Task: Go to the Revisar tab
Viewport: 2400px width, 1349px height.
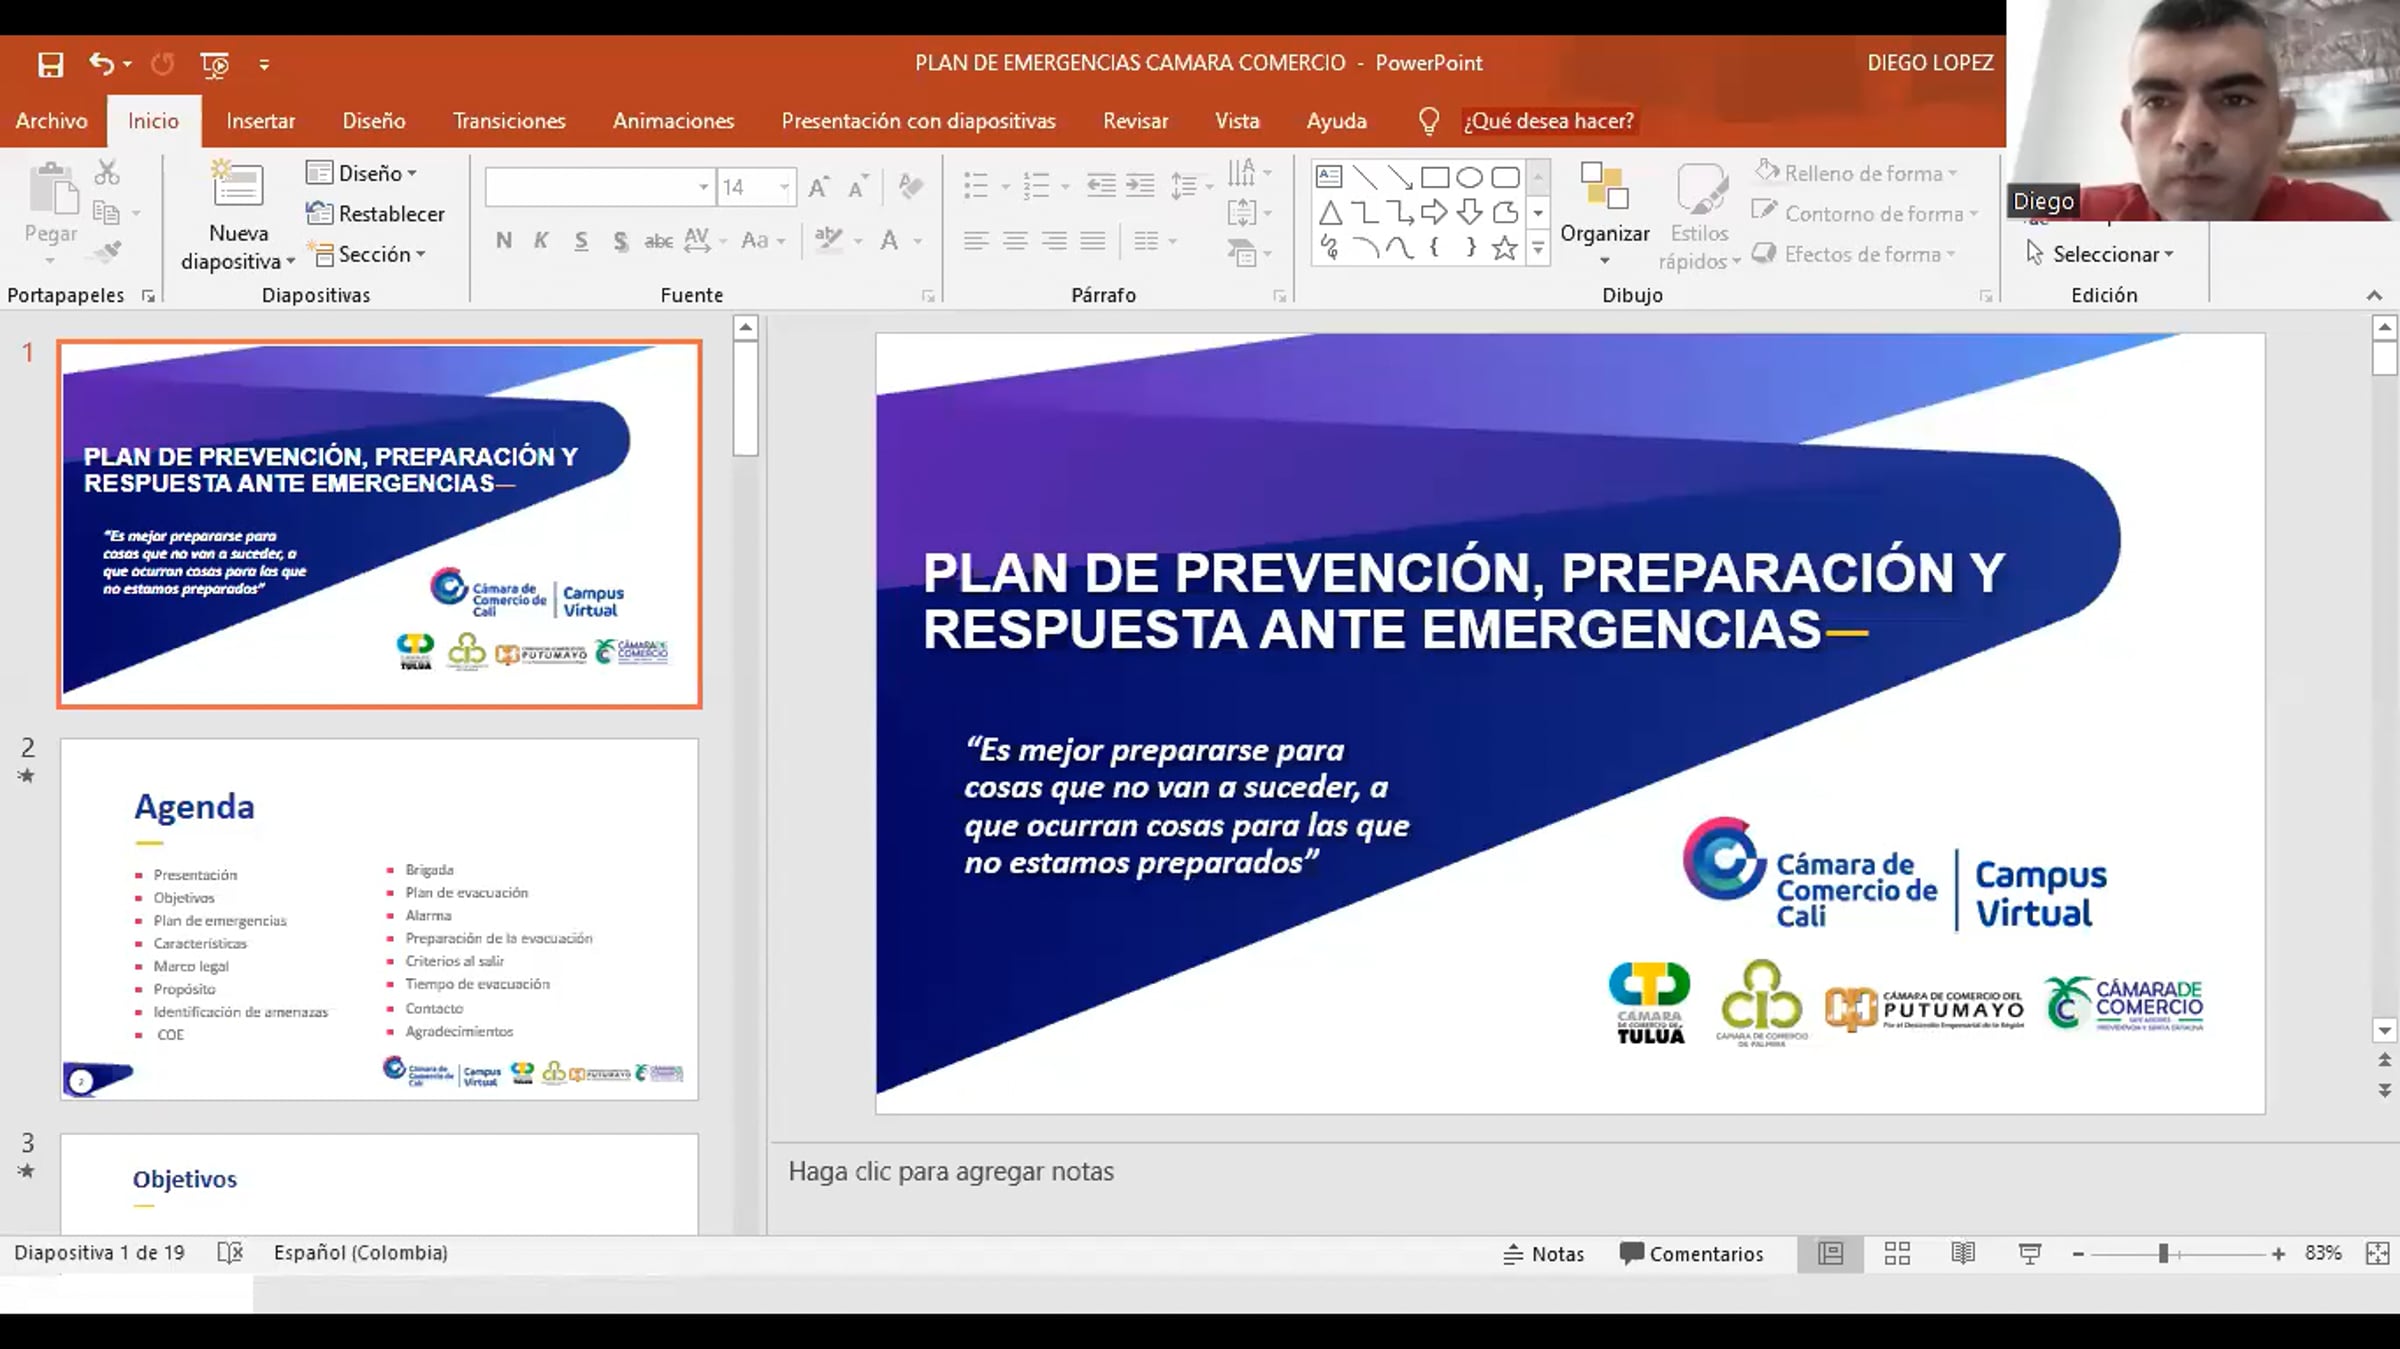Action: point(1135,121)
